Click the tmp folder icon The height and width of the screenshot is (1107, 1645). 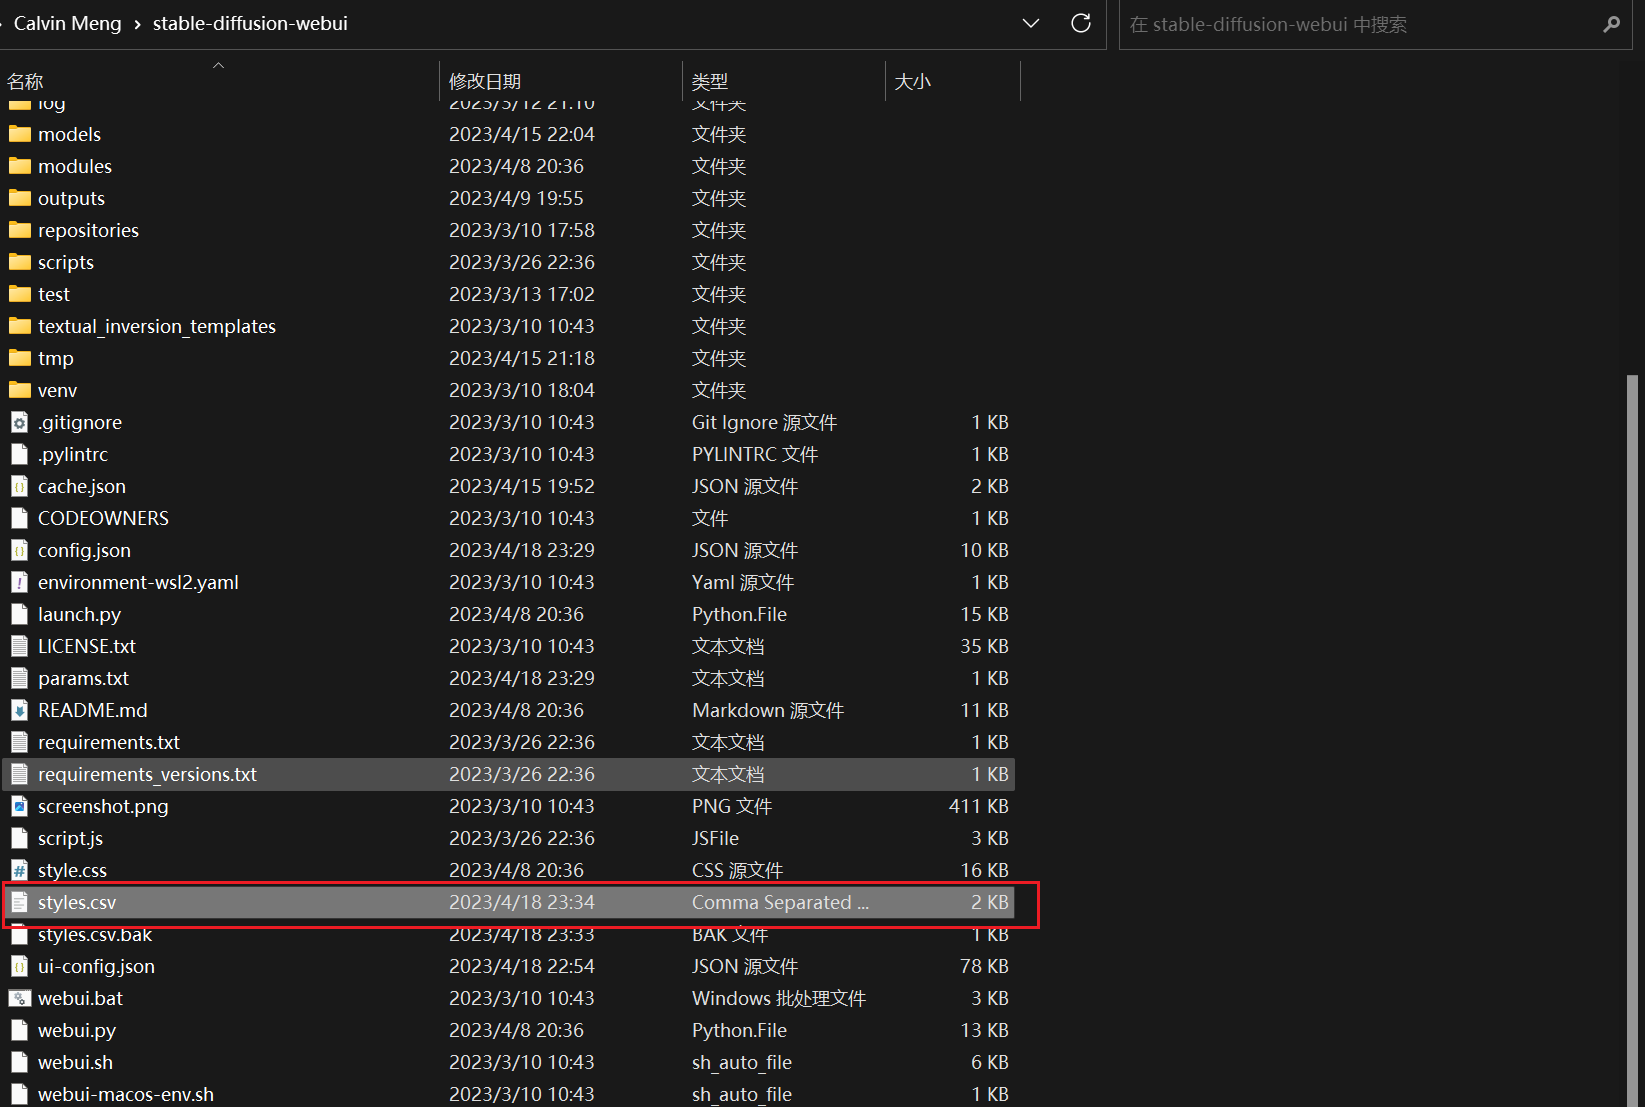click(20, 358)
